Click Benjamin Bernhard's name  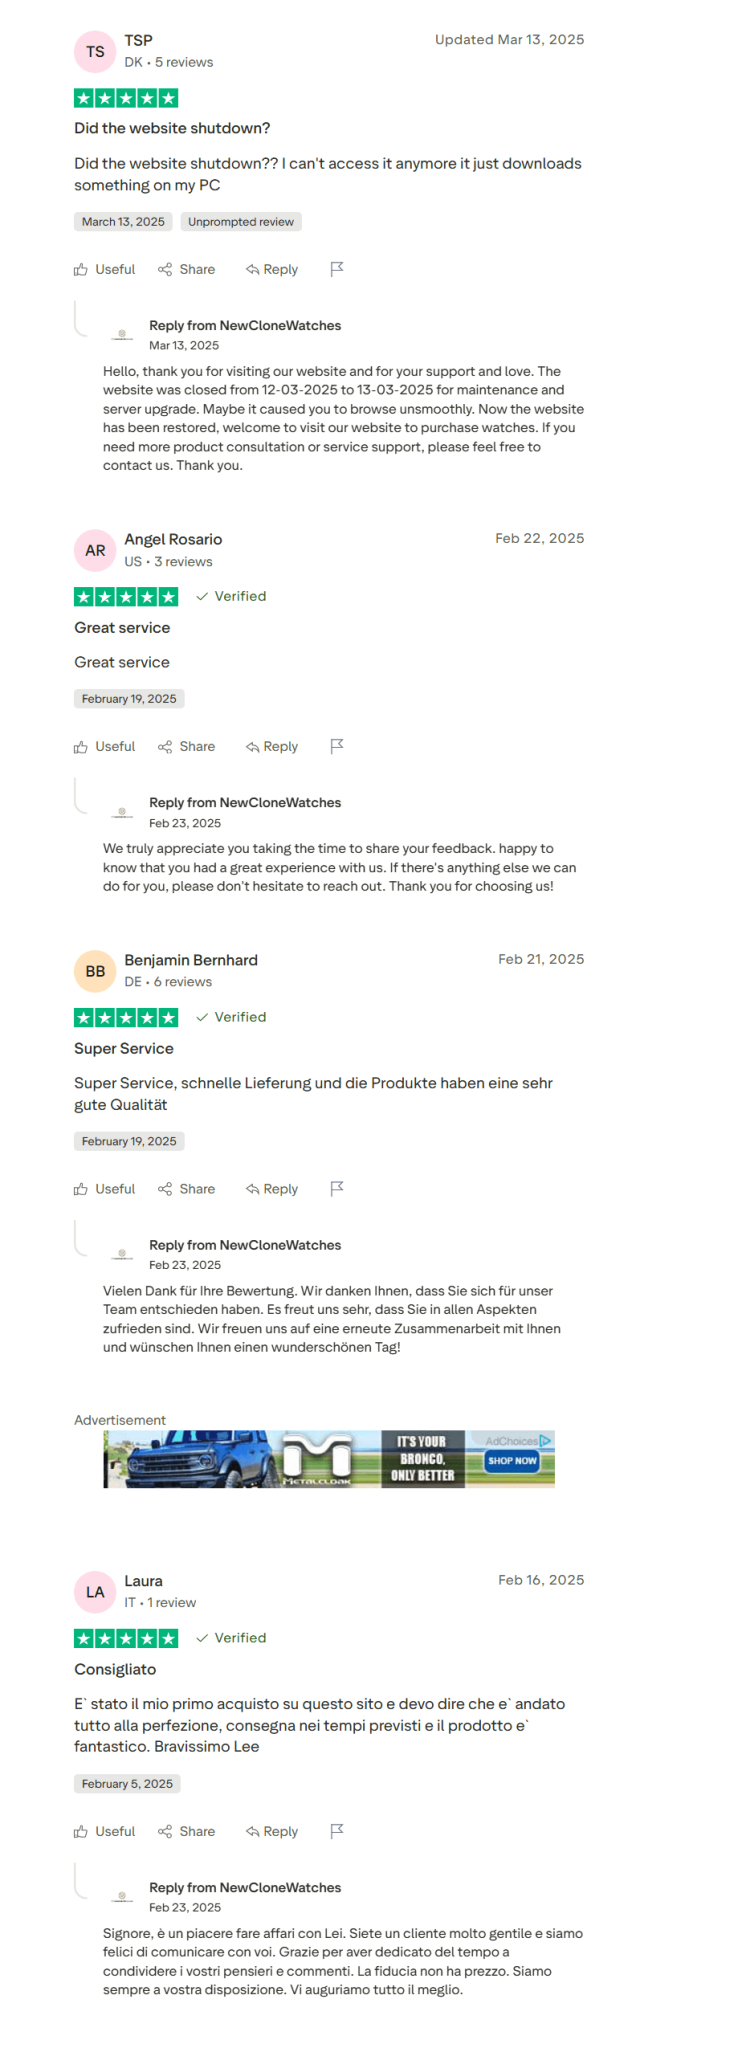190,959
